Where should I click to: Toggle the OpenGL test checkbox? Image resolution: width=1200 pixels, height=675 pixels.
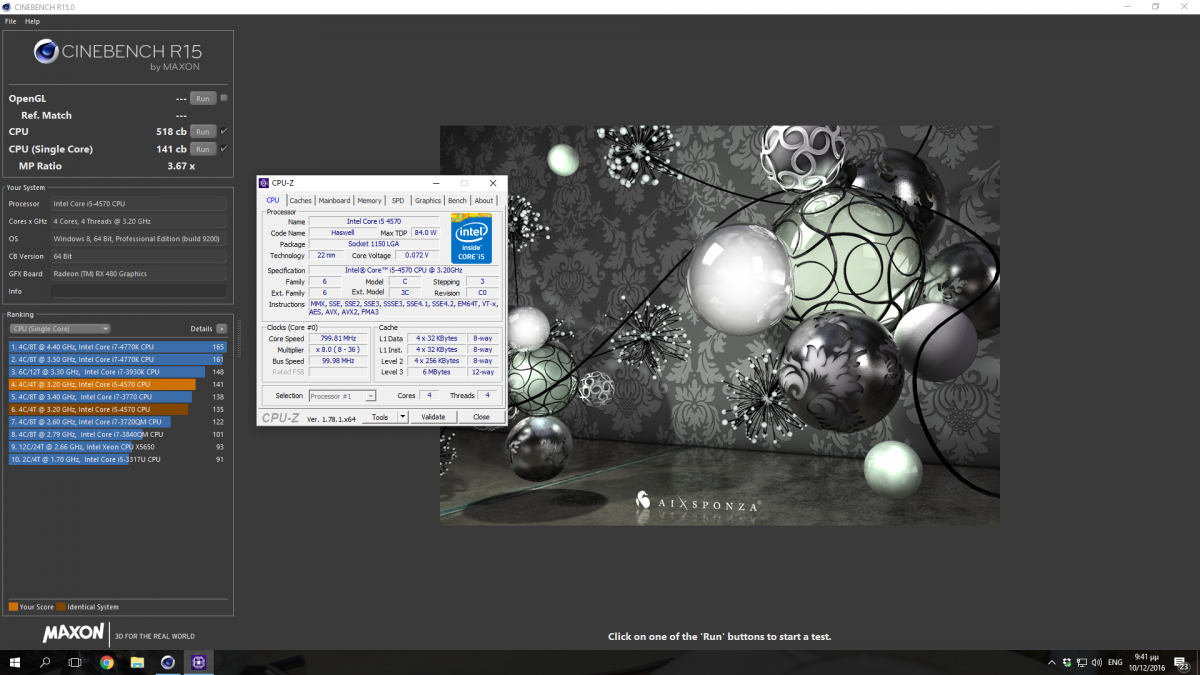click(224, 98)
